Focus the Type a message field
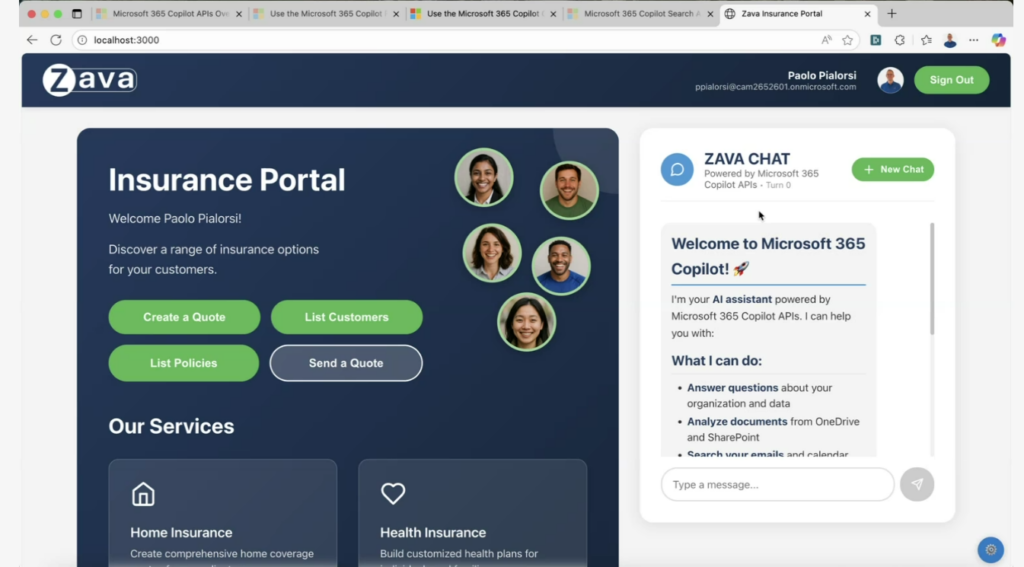Screen dimensions: 1024x567 point(777,484)
